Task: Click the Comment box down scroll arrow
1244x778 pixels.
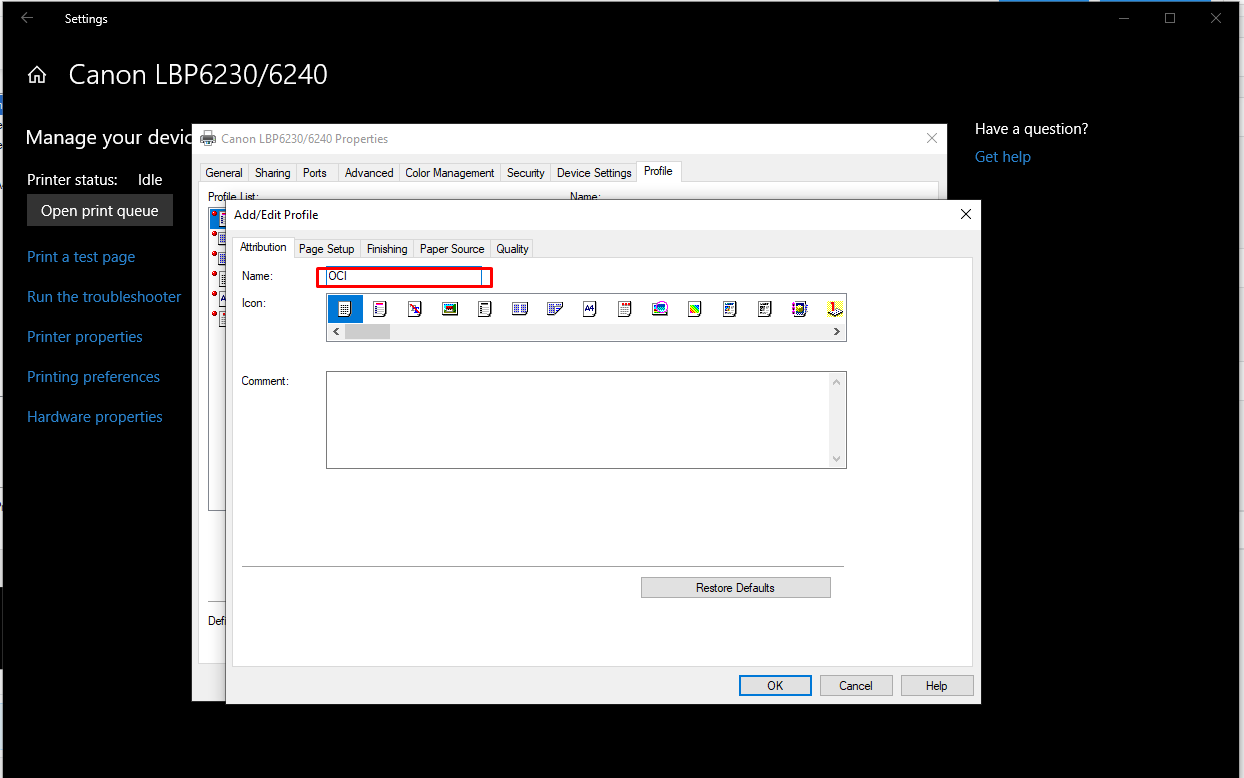Action: [837, 459]
